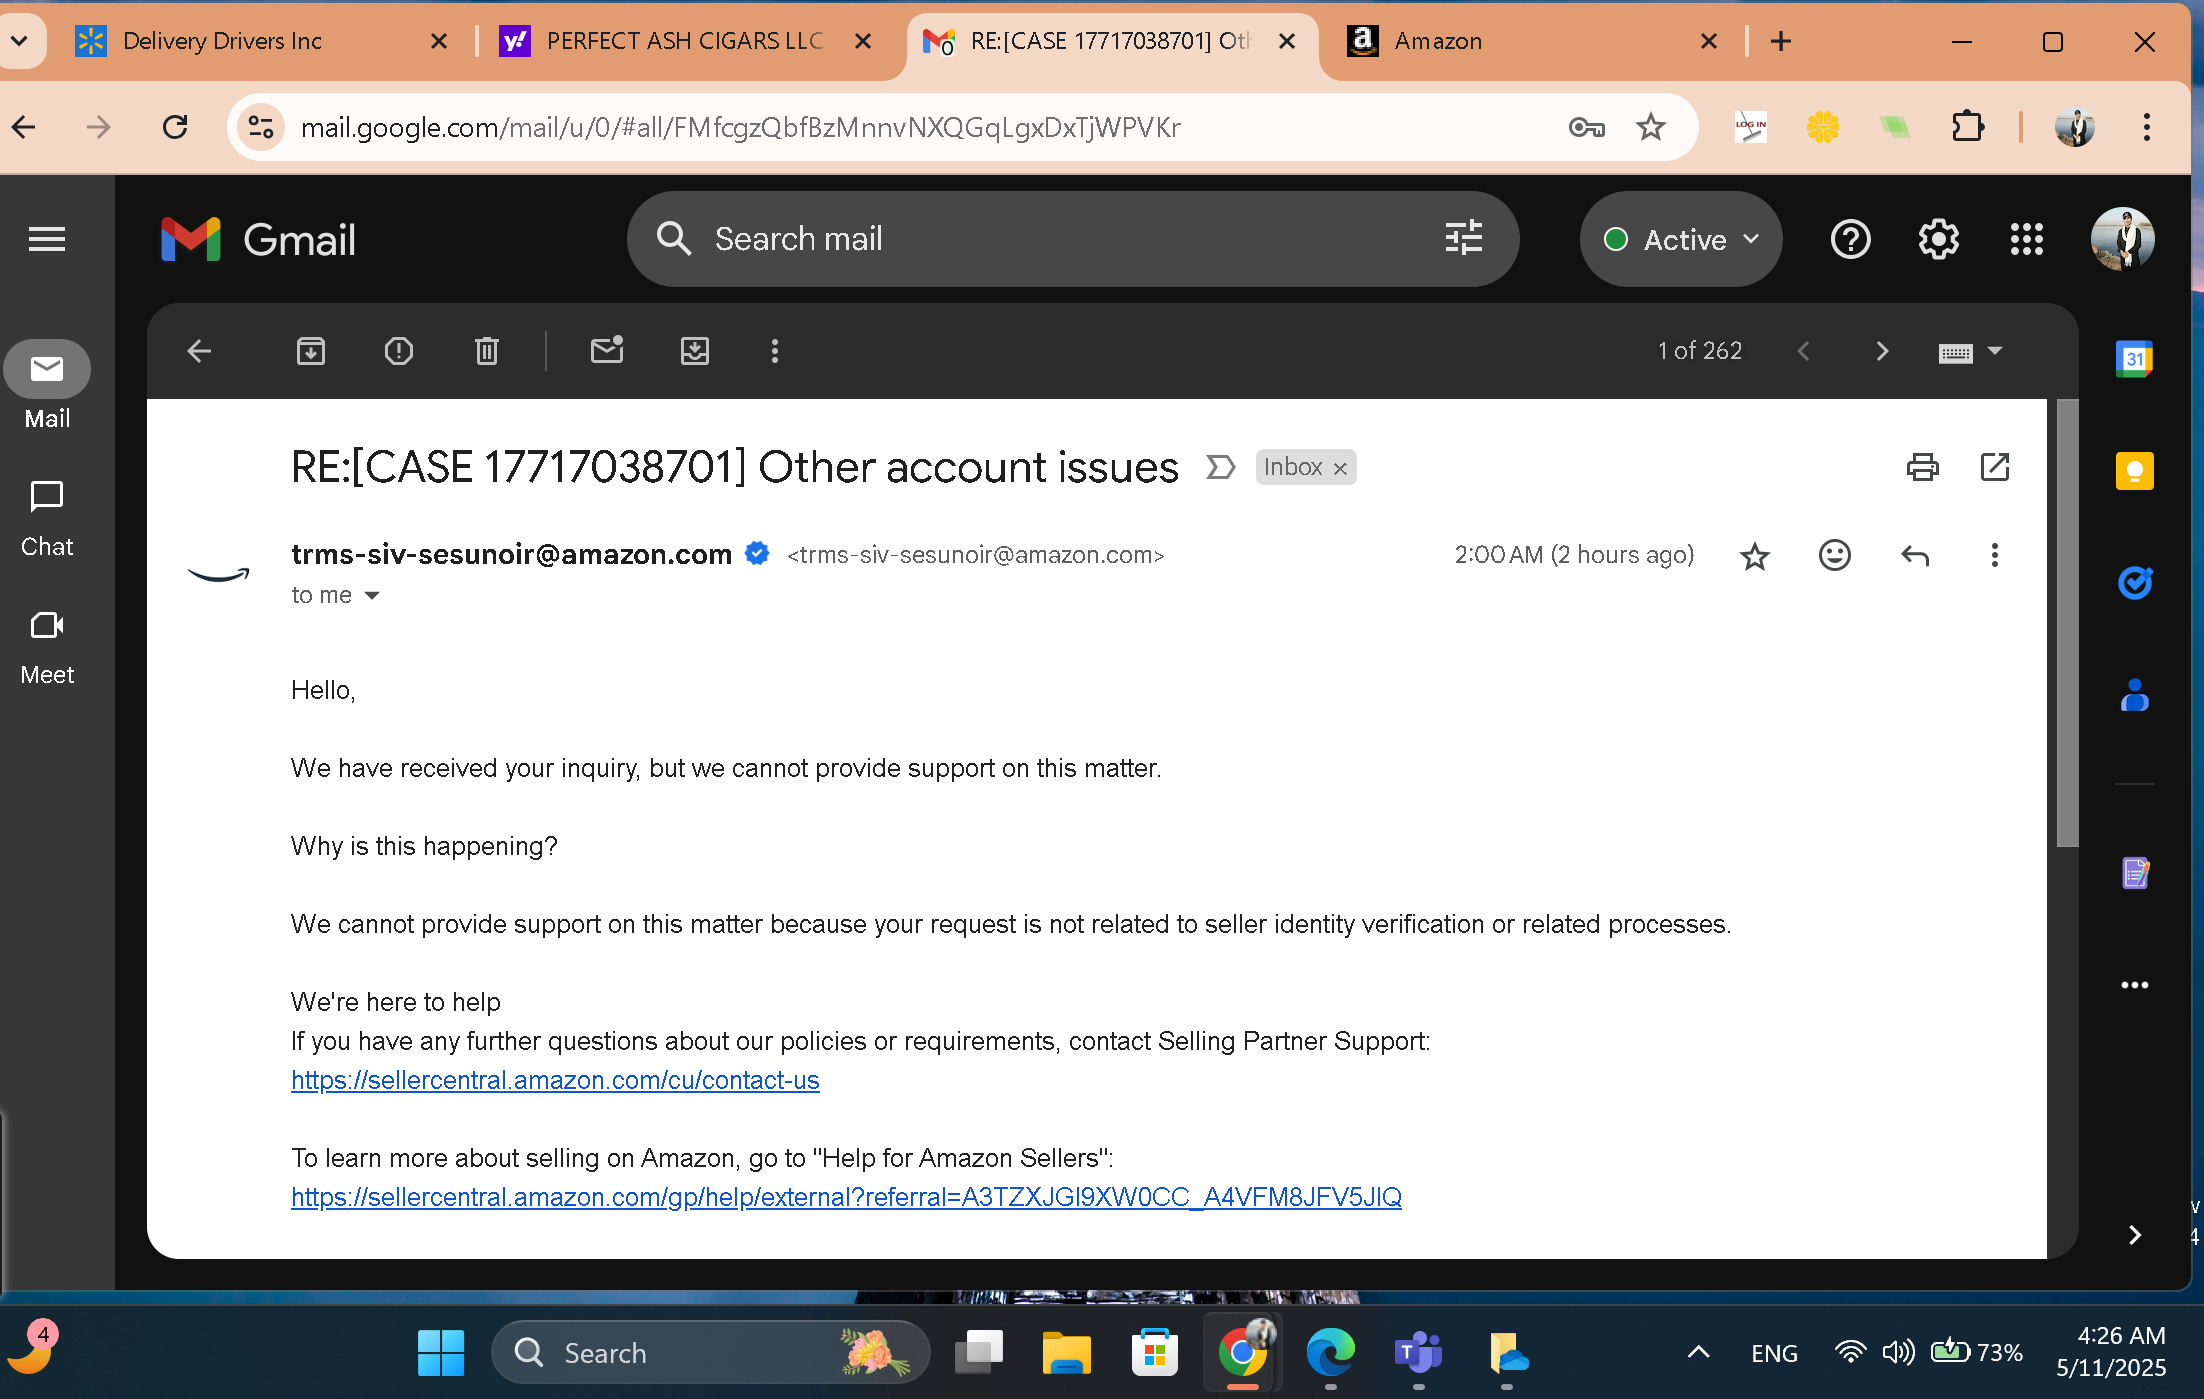Remove the Inbox label from the email
This screenshot has width=2204, height=1399.
[x=1341, y=468]
